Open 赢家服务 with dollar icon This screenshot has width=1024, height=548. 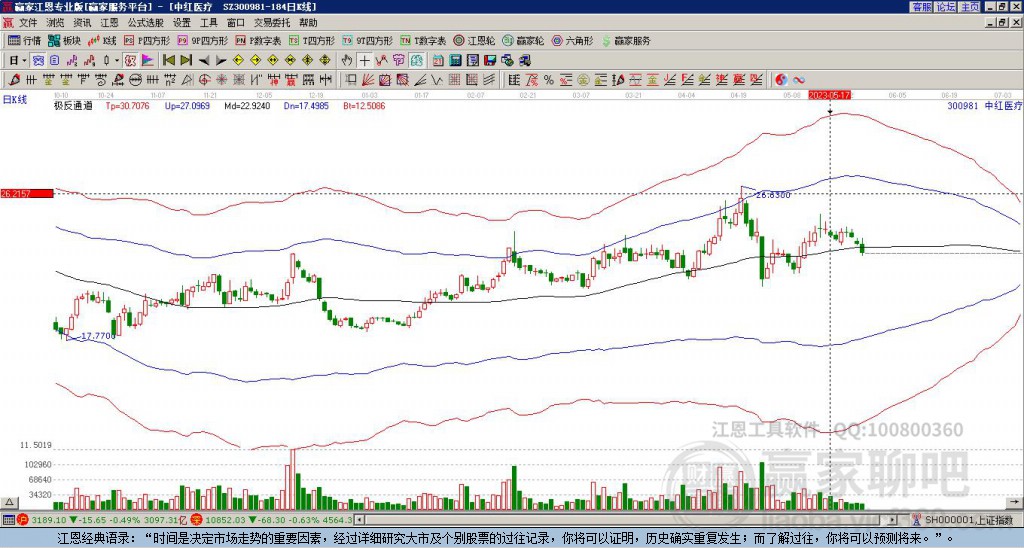626,40
